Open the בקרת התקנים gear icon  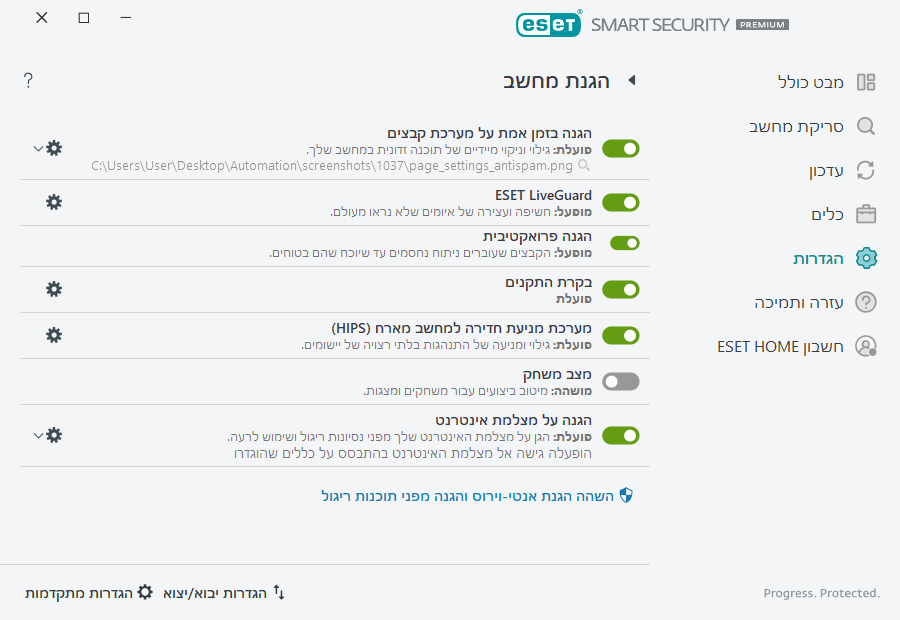pyautogui.click(x=53, y=289)
